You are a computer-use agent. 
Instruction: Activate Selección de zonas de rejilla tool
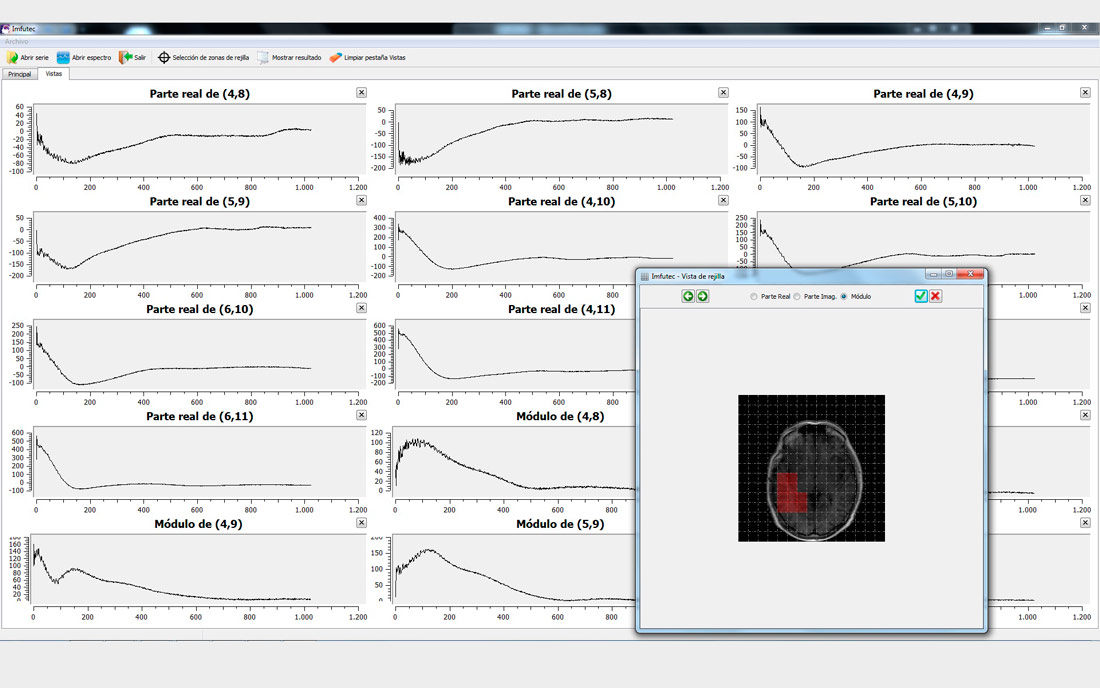pyautogui.click(x=164, y=58)
